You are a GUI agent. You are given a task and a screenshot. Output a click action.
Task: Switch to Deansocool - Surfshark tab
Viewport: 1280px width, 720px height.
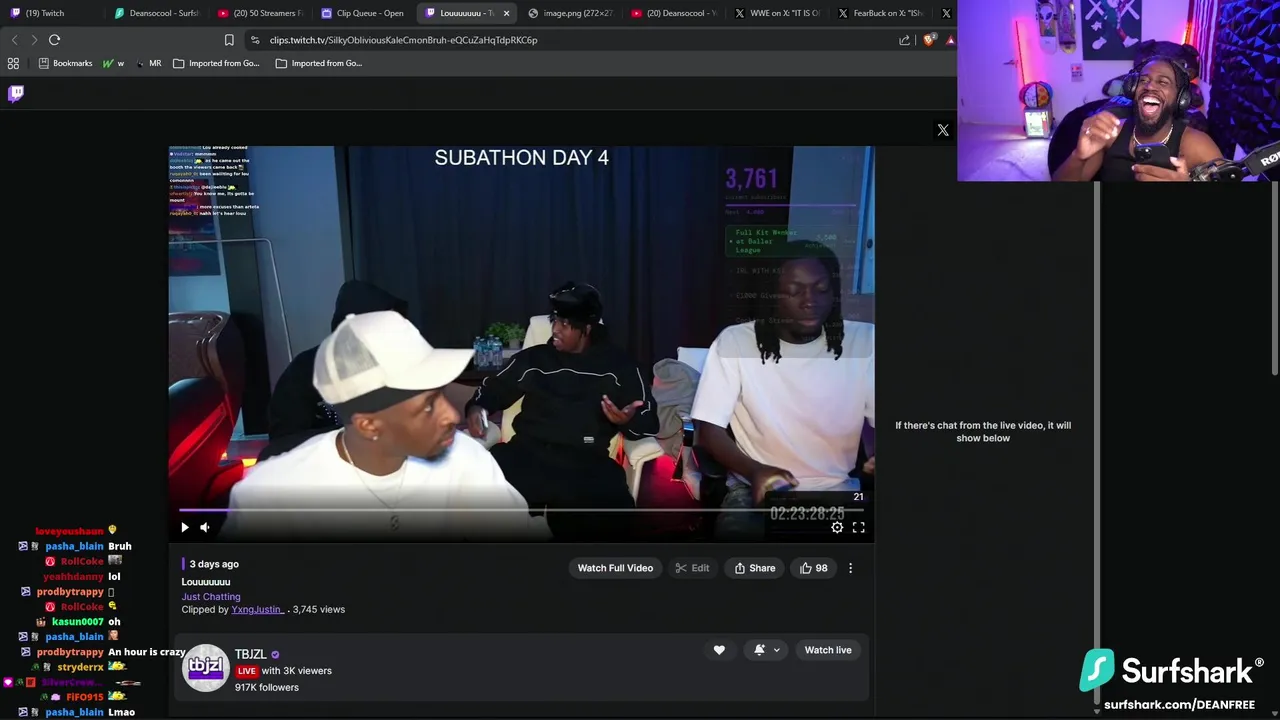155,13
